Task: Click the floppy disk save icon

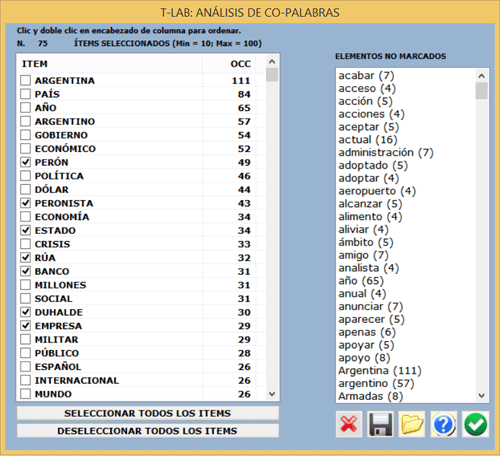Action: 380,424
